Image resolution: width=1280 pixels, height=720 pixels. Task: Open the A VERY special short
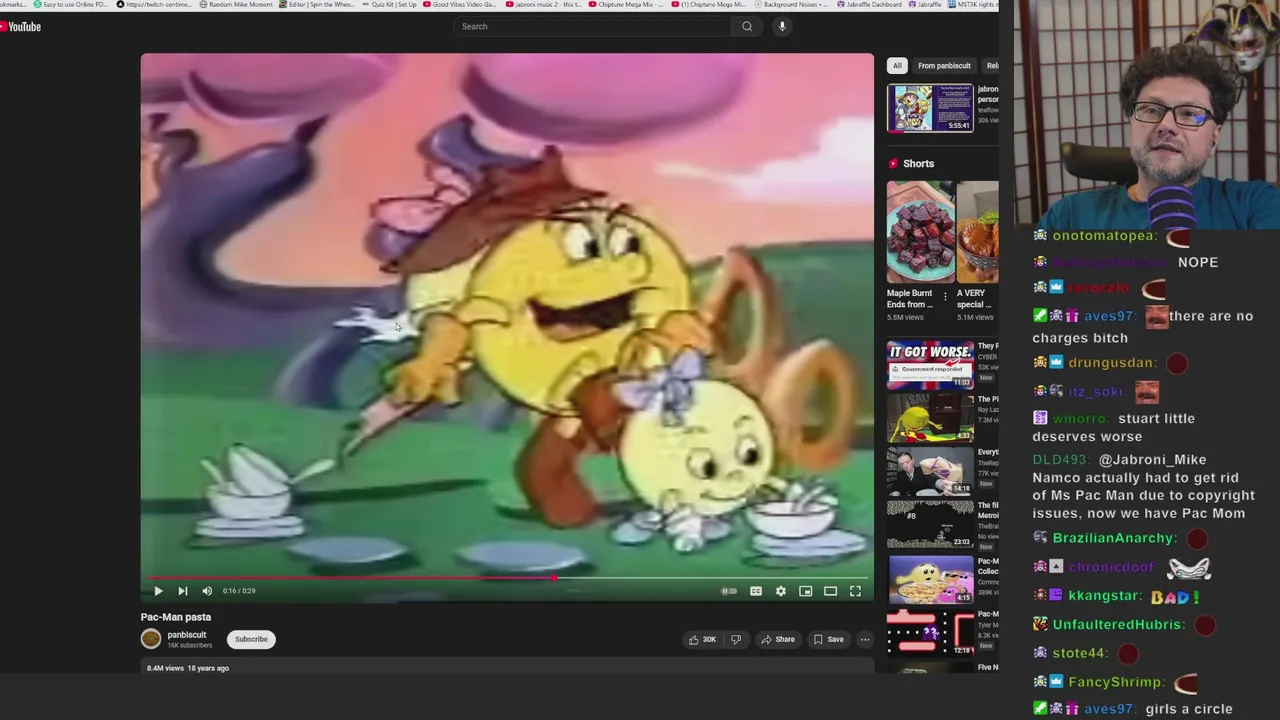coord(977,232)
